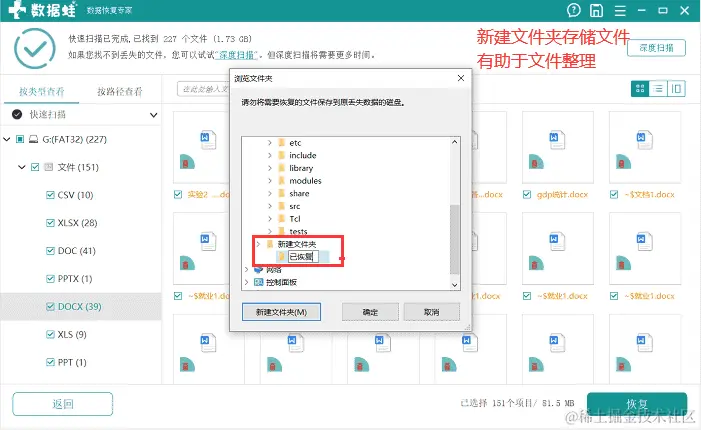Viewport: 701px width, 430px height.
Task: Cancel with the 取消 button
Action: click(431, 312)
